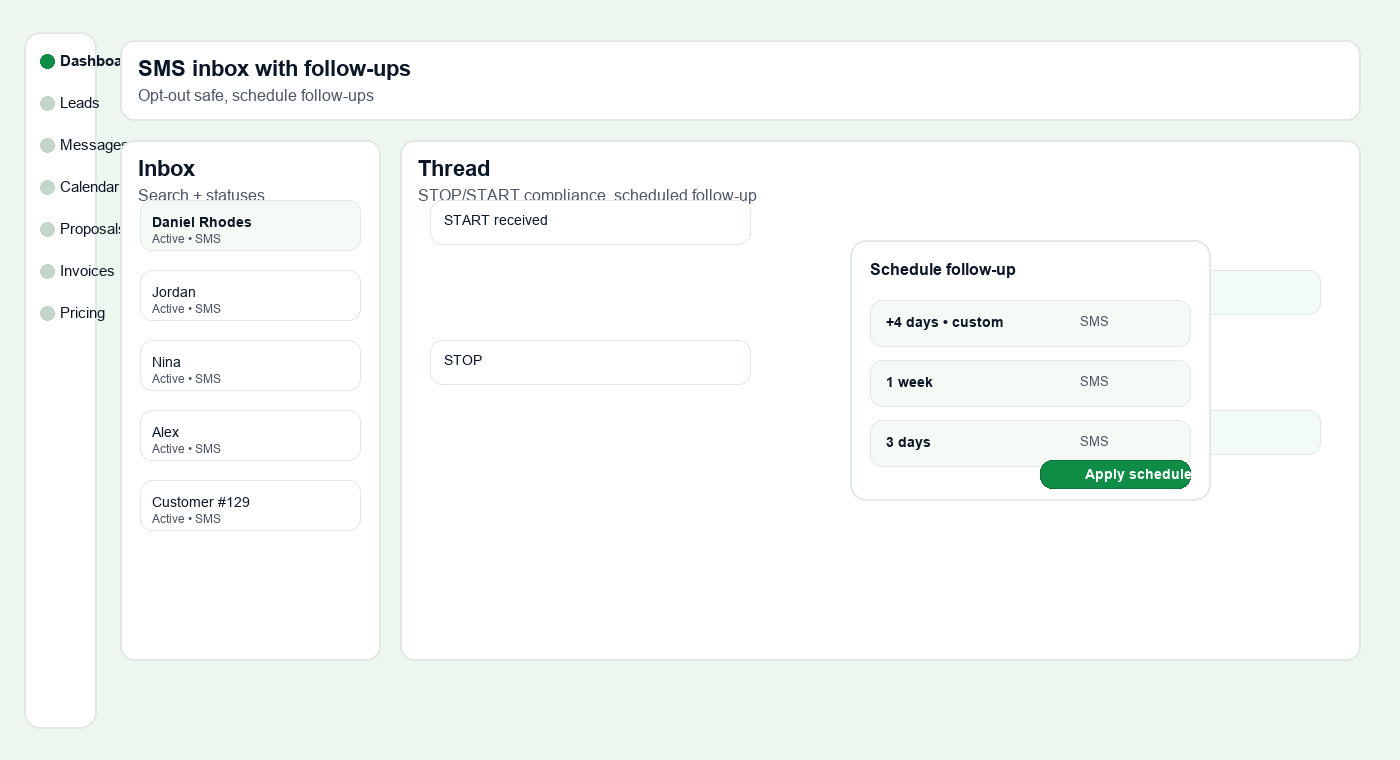Click the dot icon beside Pricing

[47, 314]
